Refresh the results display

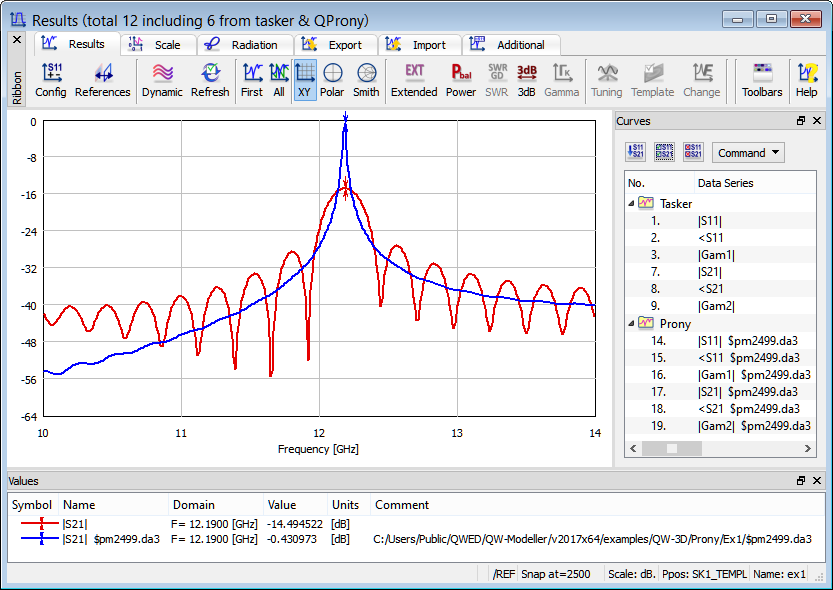tap(210, 80)
